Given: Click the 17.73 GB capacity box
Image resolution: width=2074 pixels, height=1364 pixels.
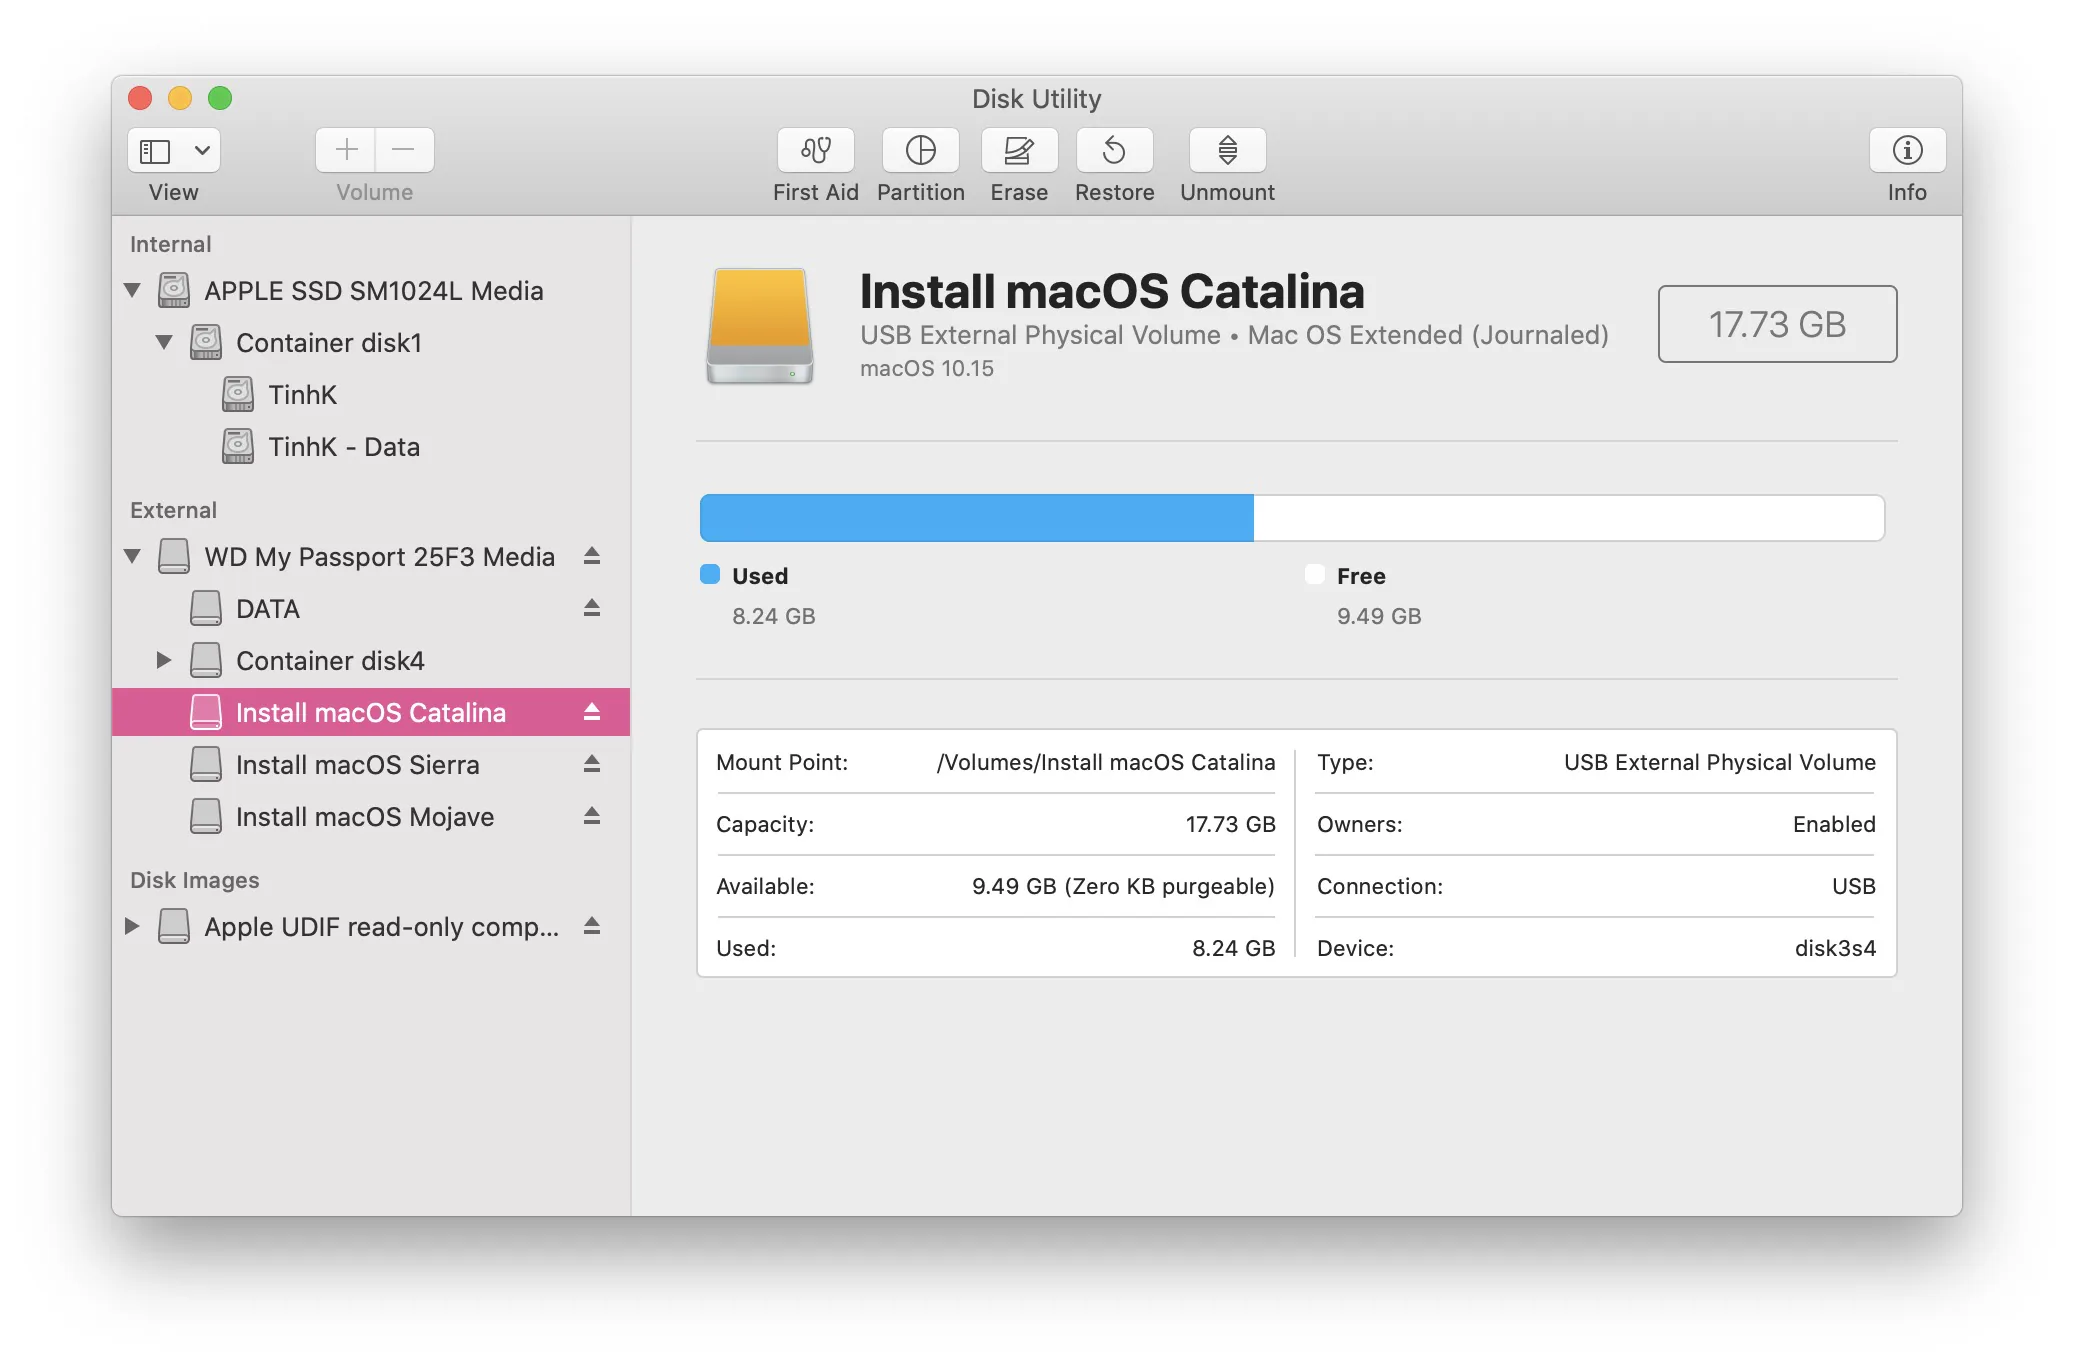Looking at the screenshot, I should tap(1777, 324).
